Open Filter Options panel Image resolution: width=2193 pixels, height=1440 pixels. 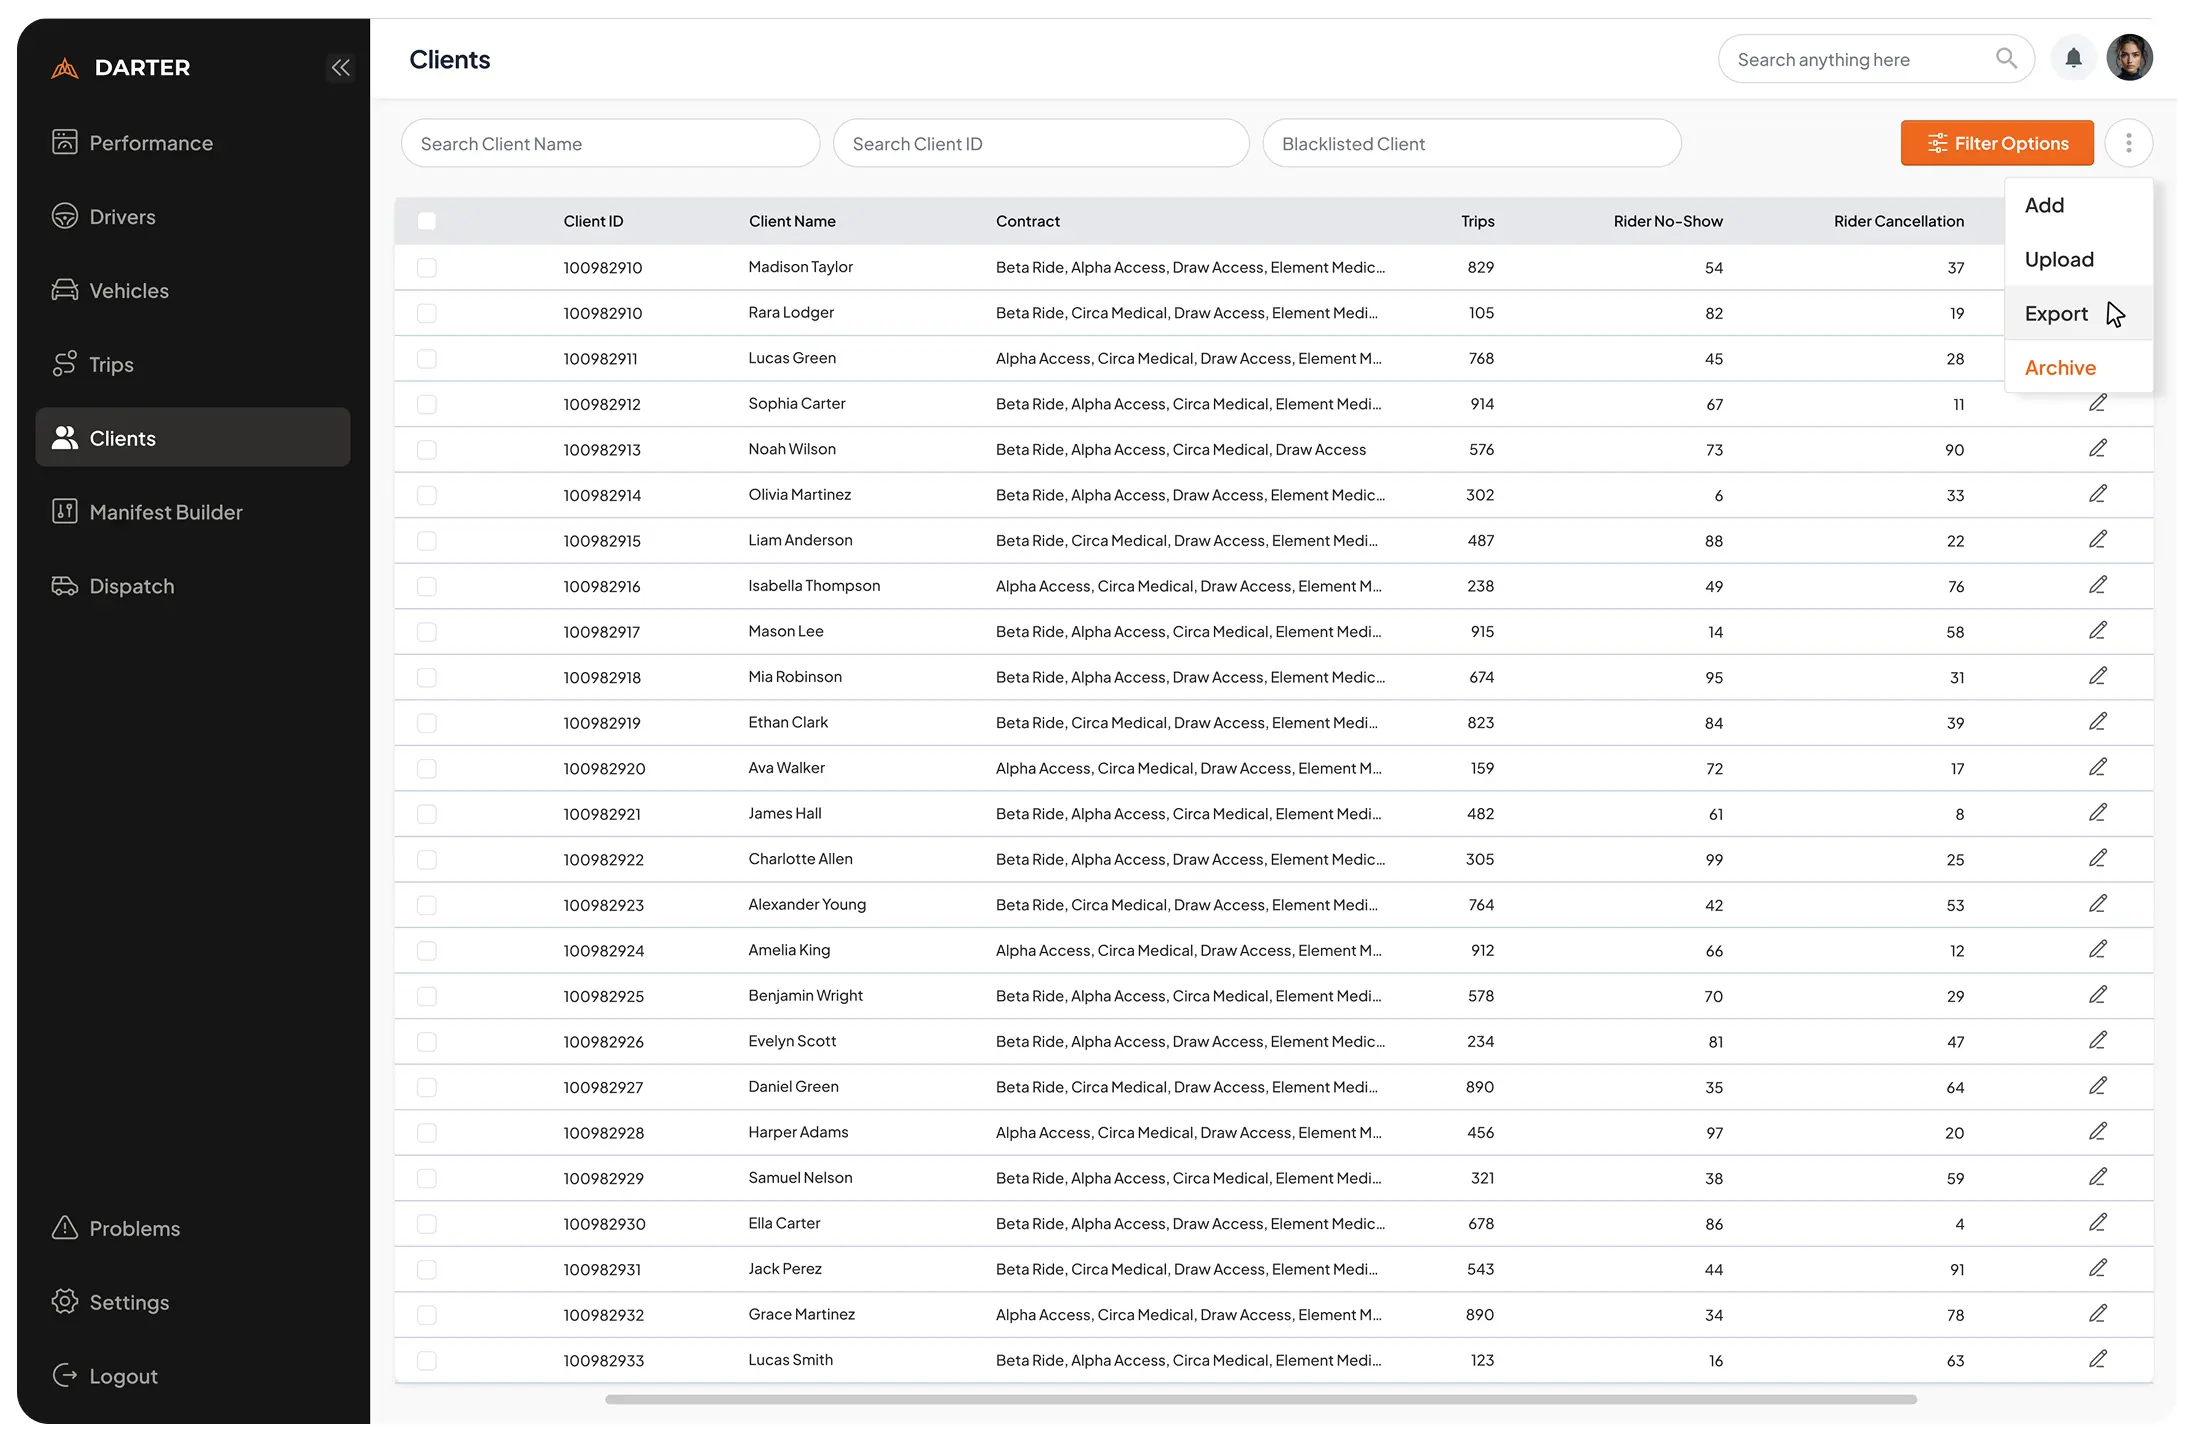[1996, 143]
